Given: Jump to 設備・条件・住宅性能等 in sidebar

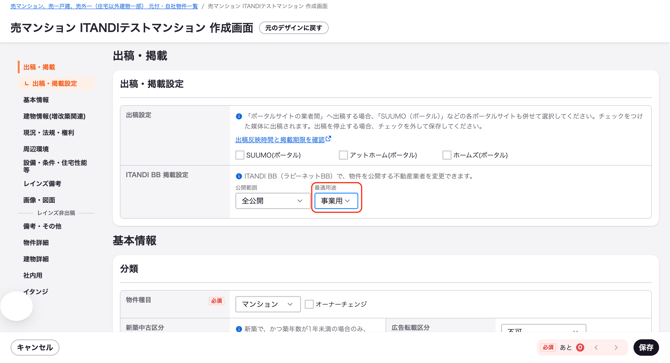Looking at the screenshot, I should 55,166.
